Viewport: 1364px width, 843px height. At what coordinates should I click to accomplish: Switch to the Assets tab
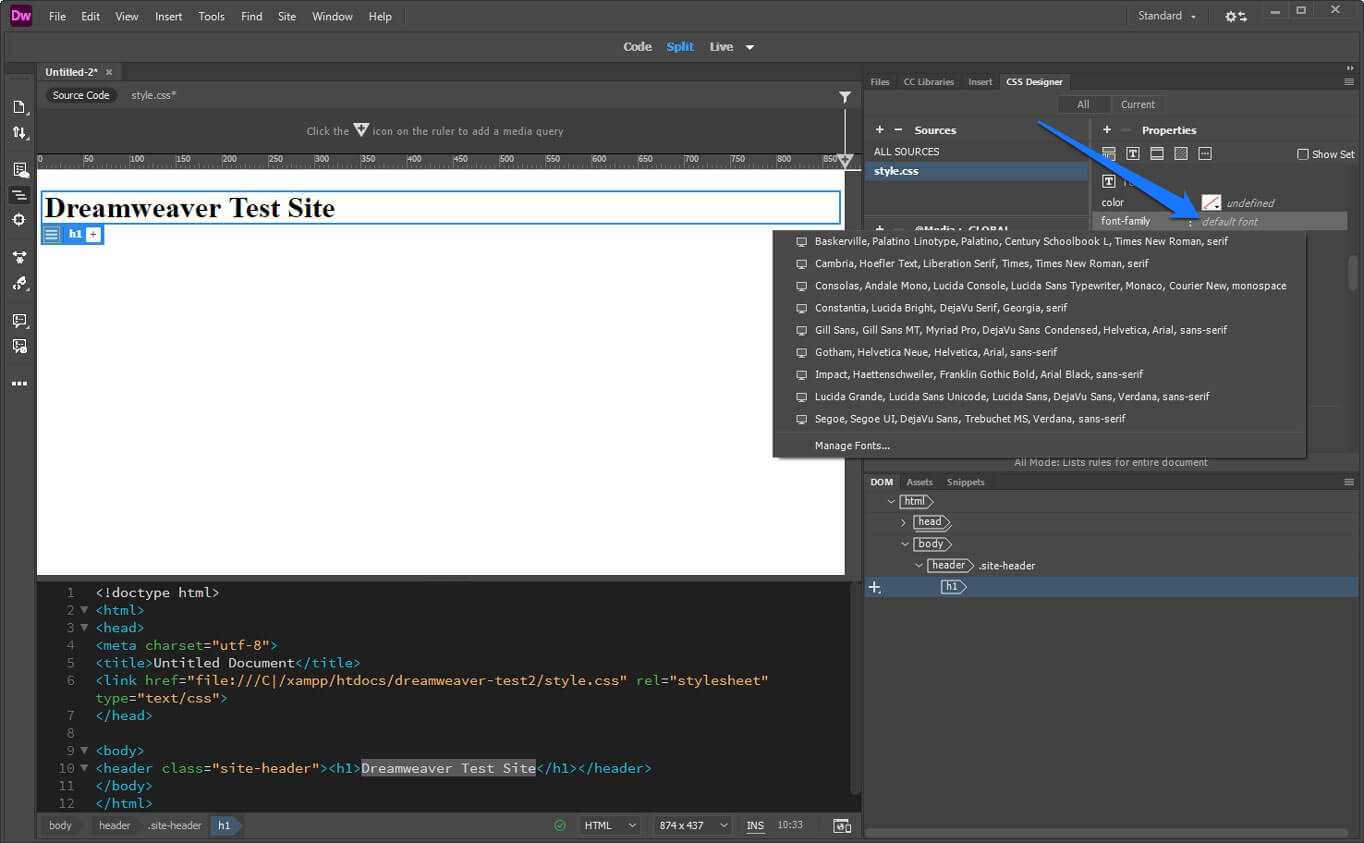tap(919, 481)
